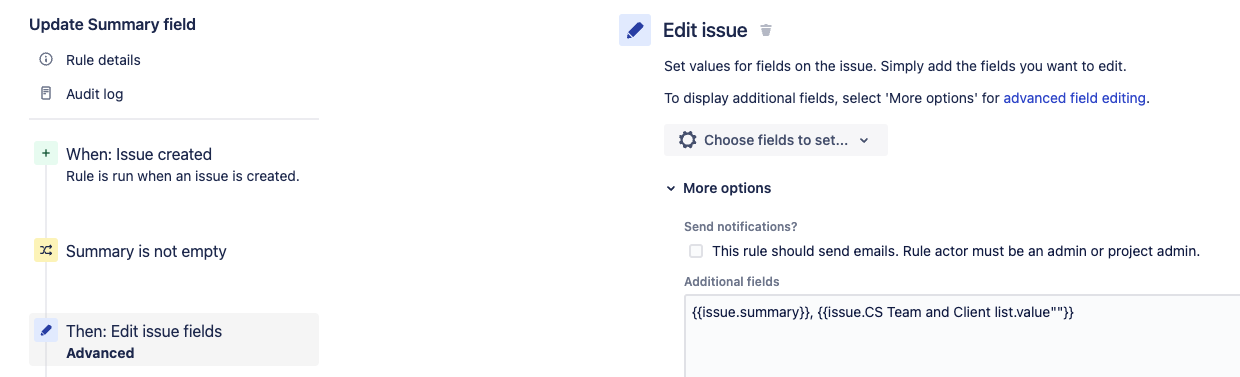Enable the send emails checkbox
The height and width of the screenshot is (377, 1240).
pos(696,251)
